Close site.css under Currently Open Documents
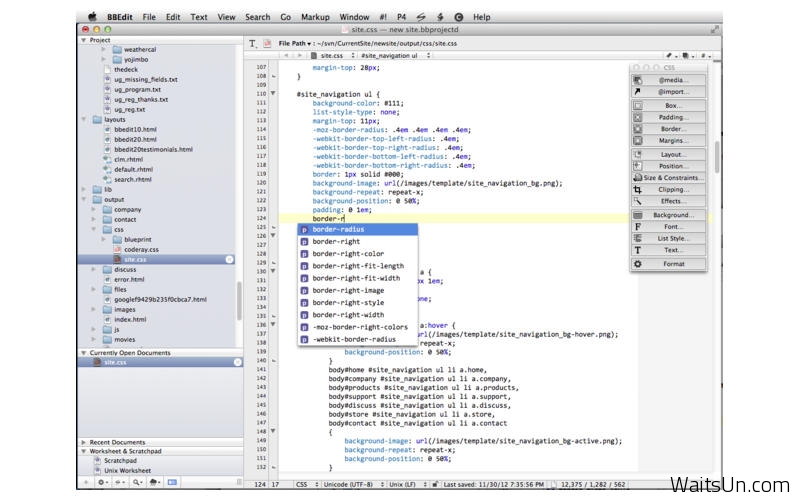This screenshot has width=800, height=500. click(237, 362)
